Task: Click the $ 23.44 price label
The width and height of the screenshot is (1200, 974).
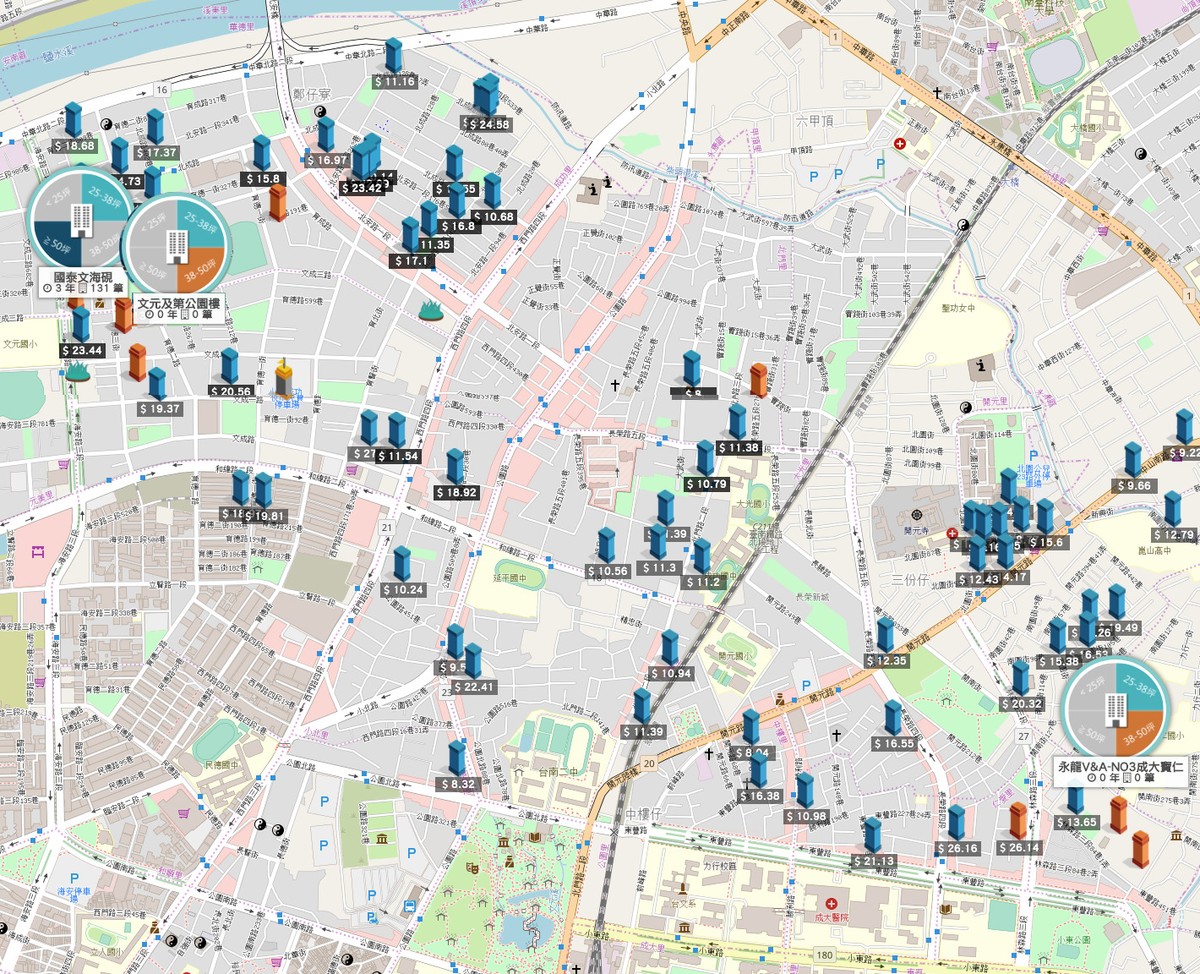Action: 82,350
